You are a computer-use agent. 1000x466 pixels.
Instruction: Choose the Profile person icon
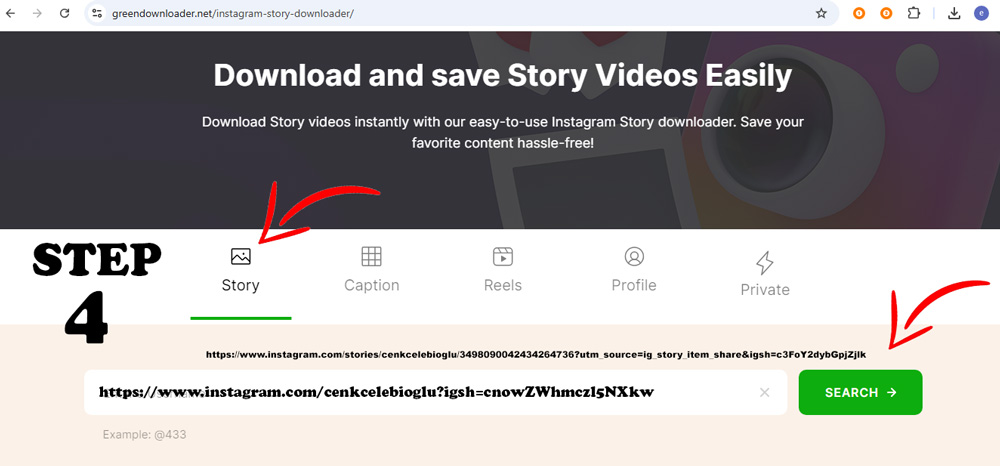click(634, 256)
